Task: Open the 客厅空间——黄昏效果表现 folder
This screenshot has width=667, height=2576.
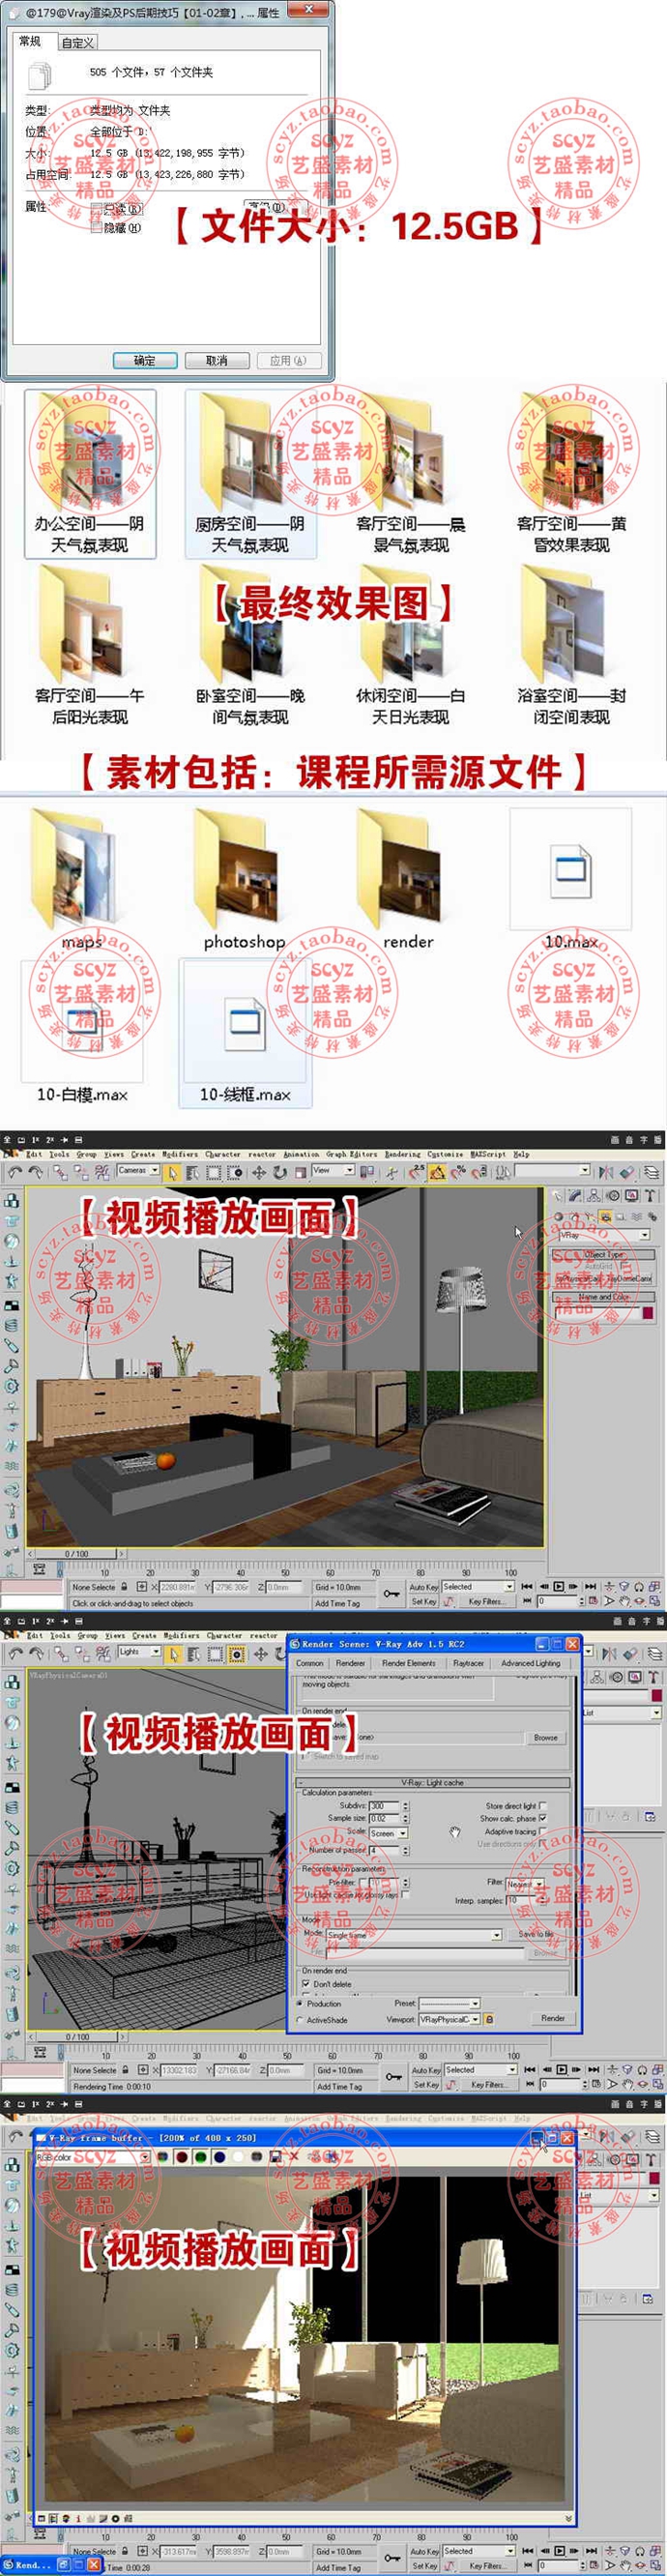Action: pyautogui.click(x=571, y=473)
